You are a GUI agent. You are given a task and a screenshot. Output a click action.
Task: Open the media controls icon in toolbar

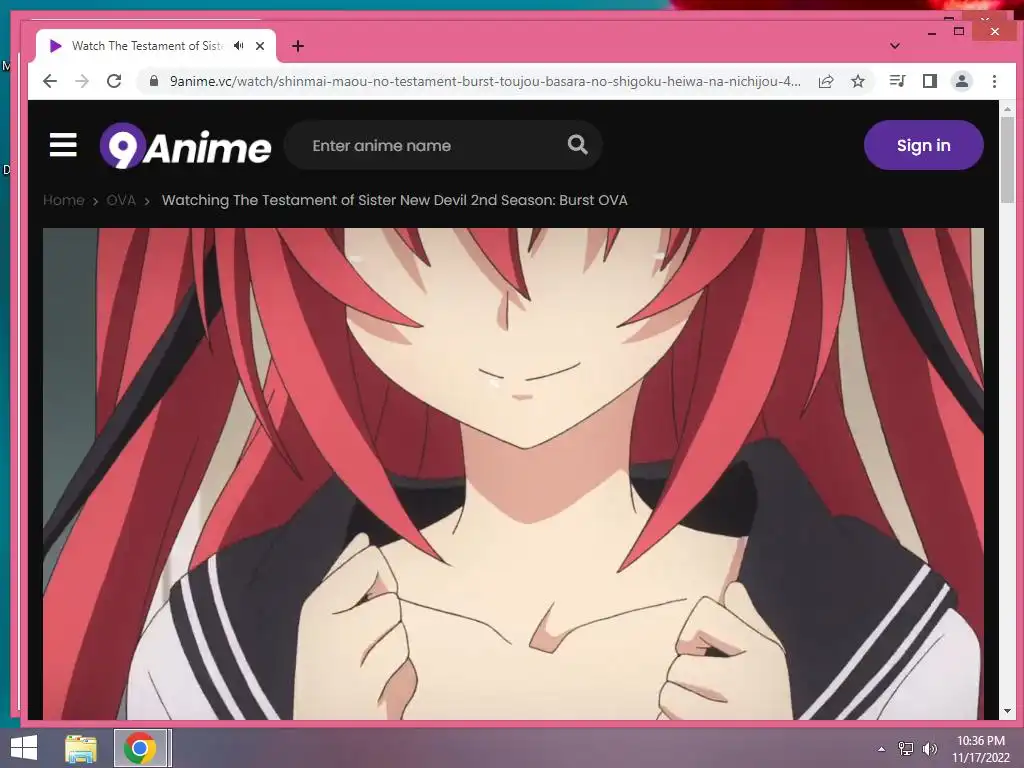[x=897, y=81]
